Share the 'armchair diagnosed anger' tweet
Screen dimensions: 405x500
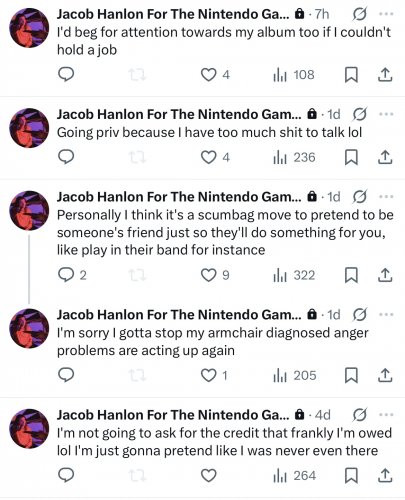tap(385, 375)
